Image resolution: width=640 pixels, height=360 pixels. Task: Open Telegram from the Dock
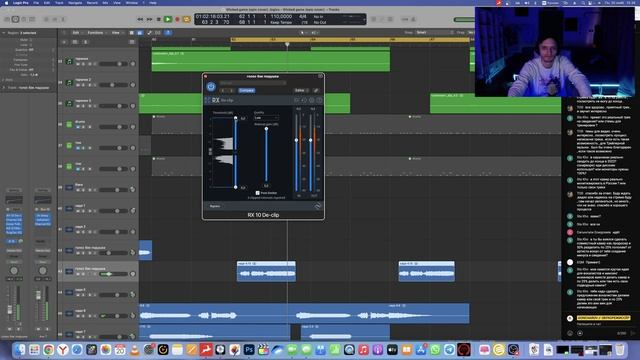[x=449, y=349]
